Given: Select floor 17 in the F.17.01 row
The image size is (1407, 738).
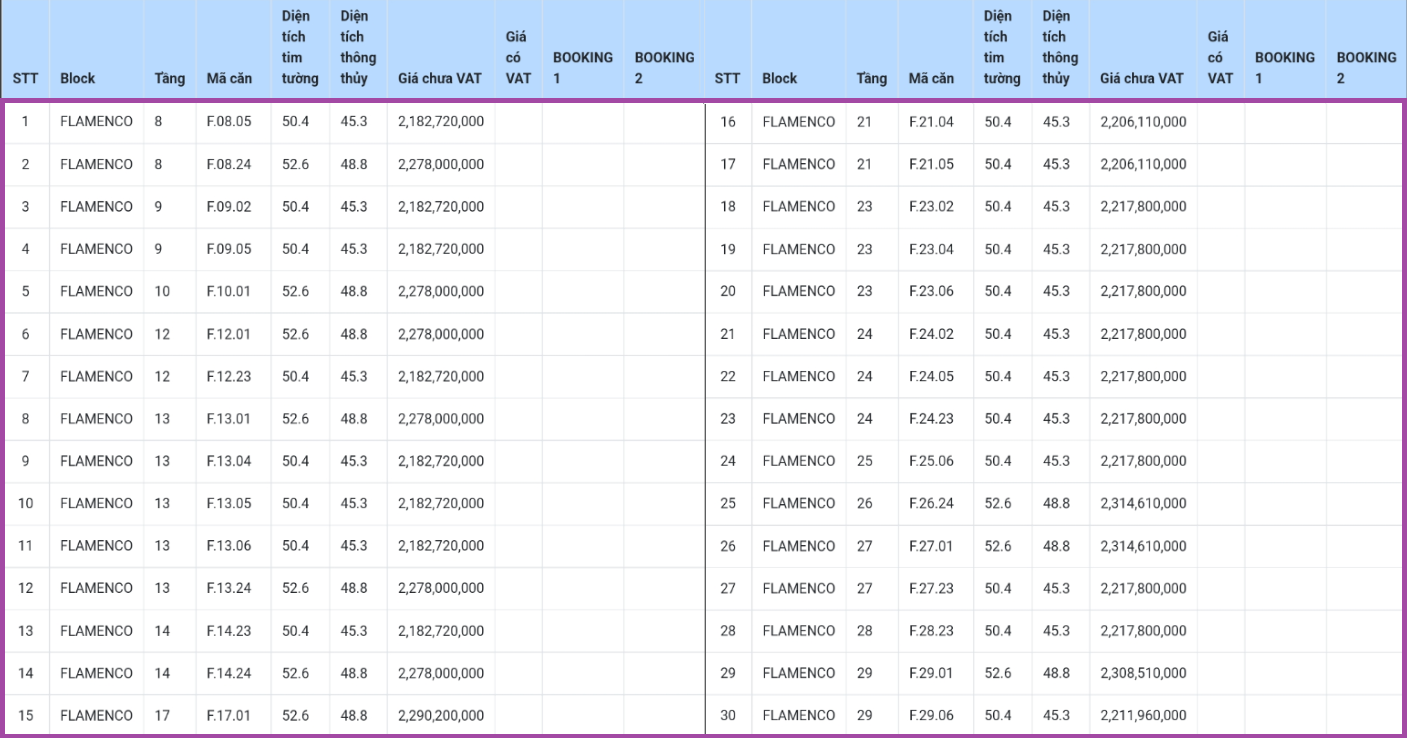Looking at the screenshot, I should [162, 716].
